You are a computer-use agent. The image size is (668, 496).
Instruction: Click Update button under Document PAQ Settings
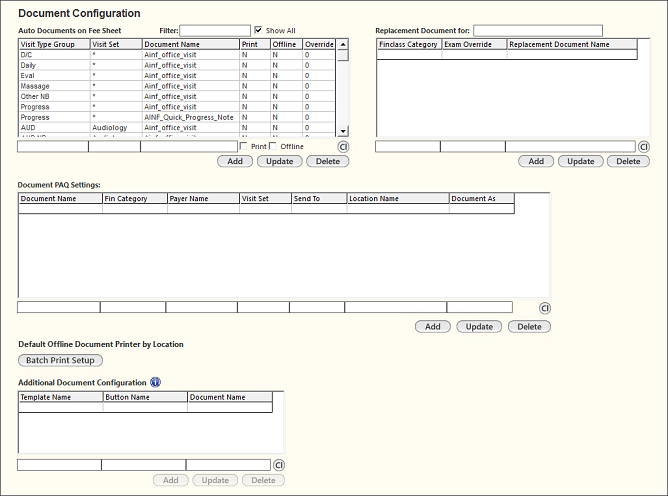pyautogui.click(x=479, y=327)
